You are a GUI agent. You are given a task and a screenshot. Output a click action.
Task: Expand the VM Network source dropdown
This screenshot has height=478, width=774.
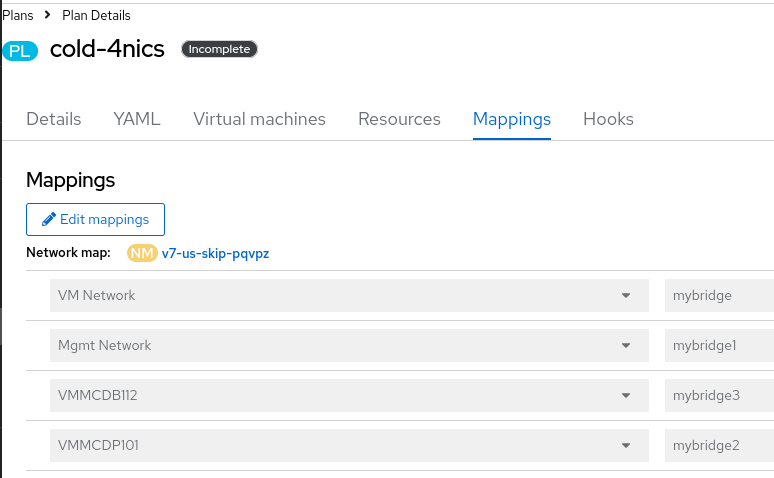626,296
